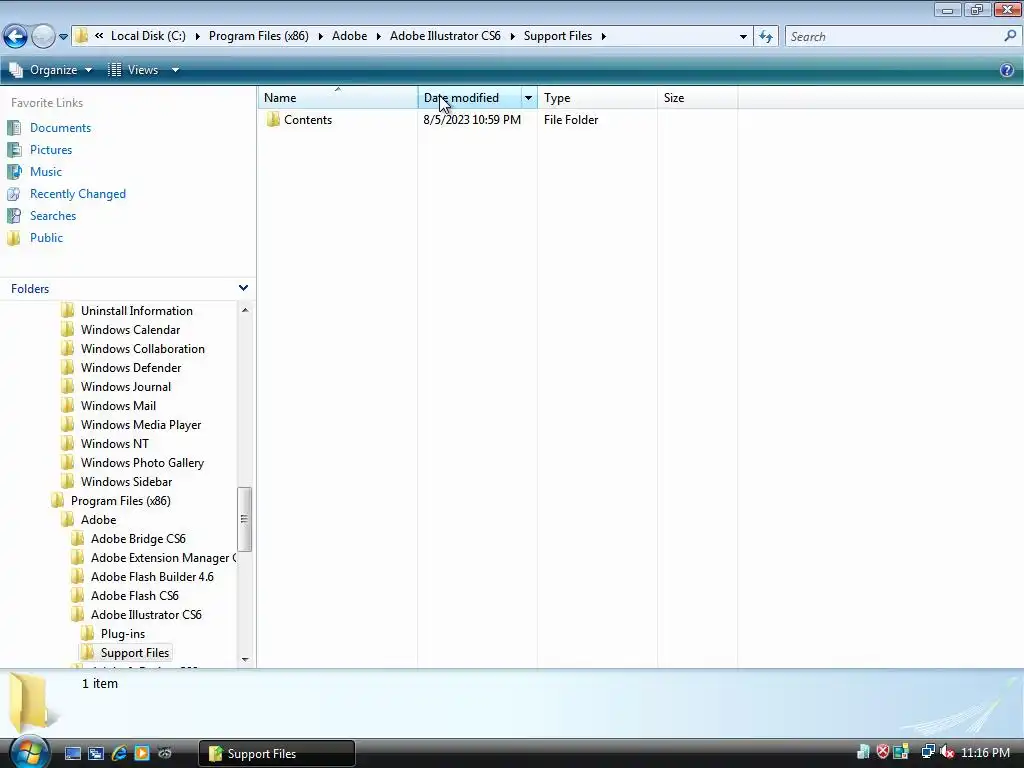This screenshot has height=768, width=1024.
Task: Open Public in Favorite Links
Action: tap(46, 238)
